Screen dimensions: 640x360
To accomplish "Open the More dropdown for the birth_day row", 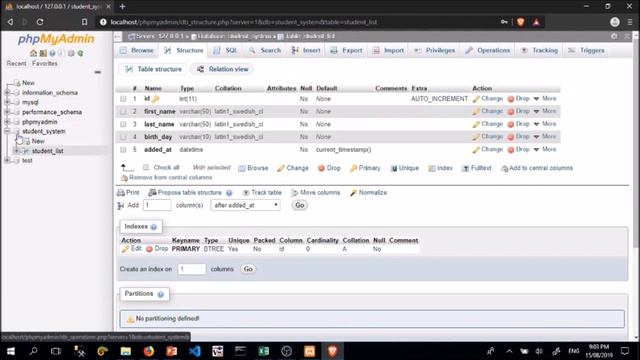I will pyautogui.click(x=545, y=136).
